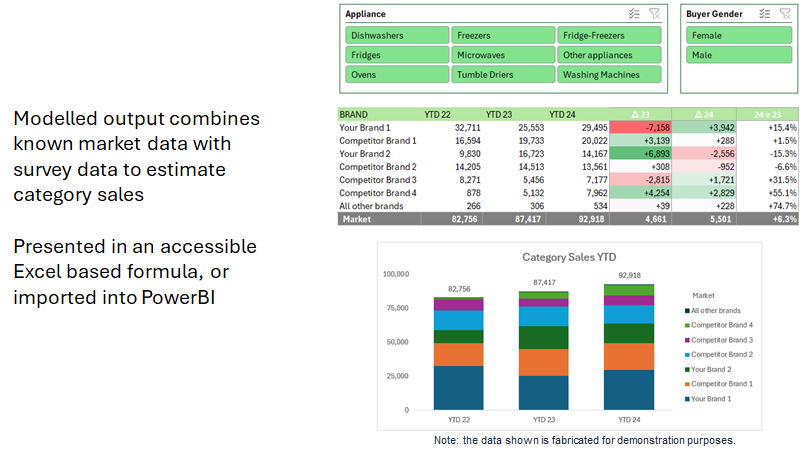
Task: Click the +4,254 delta cell
Action: (641, 193)
